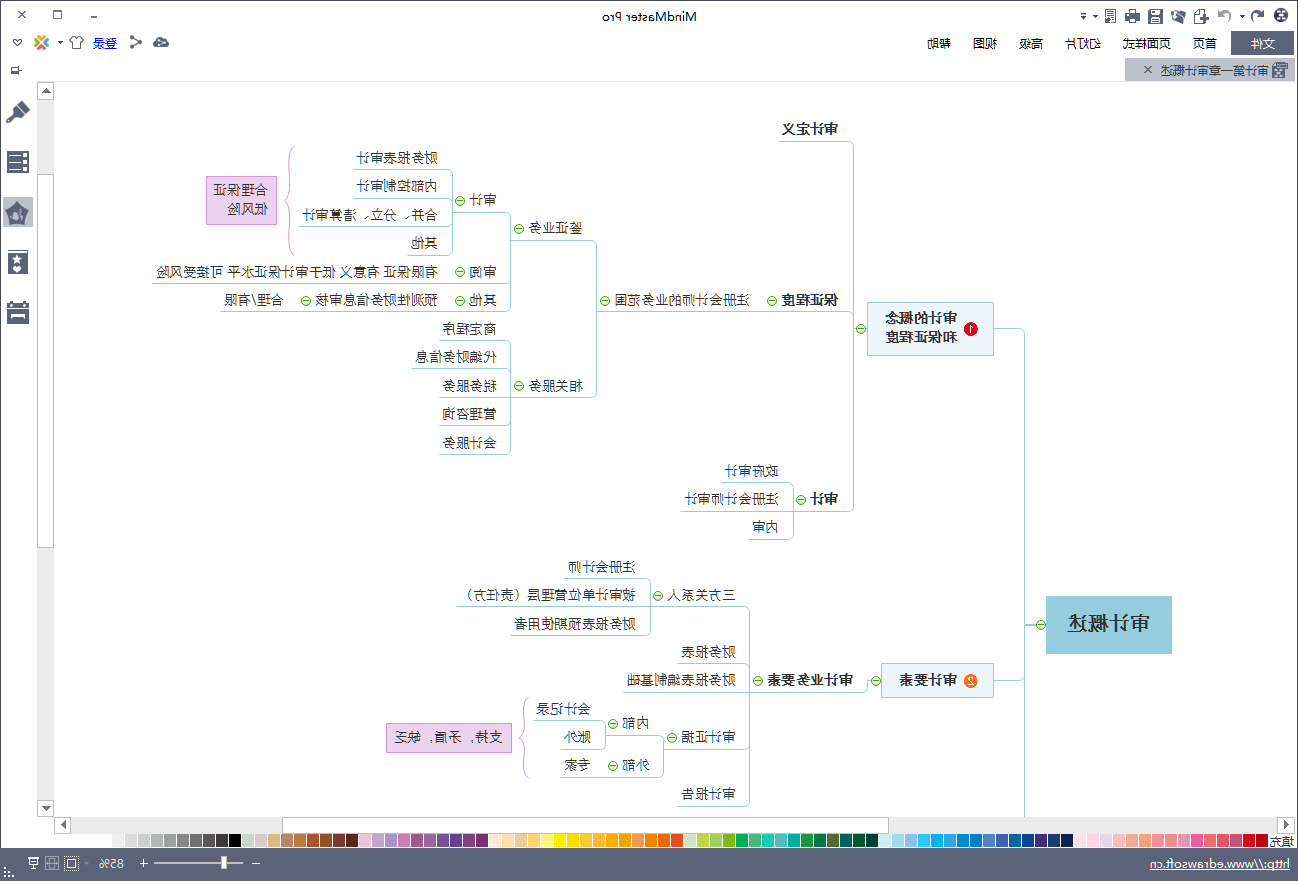Click the export document icon in title bar

click(x=1110, y=16)
